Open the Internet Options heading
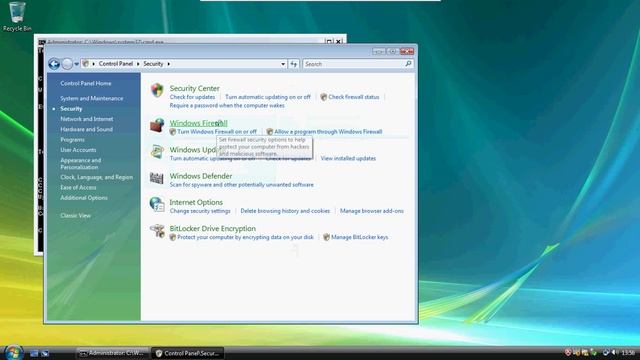 tap(196, 202)
